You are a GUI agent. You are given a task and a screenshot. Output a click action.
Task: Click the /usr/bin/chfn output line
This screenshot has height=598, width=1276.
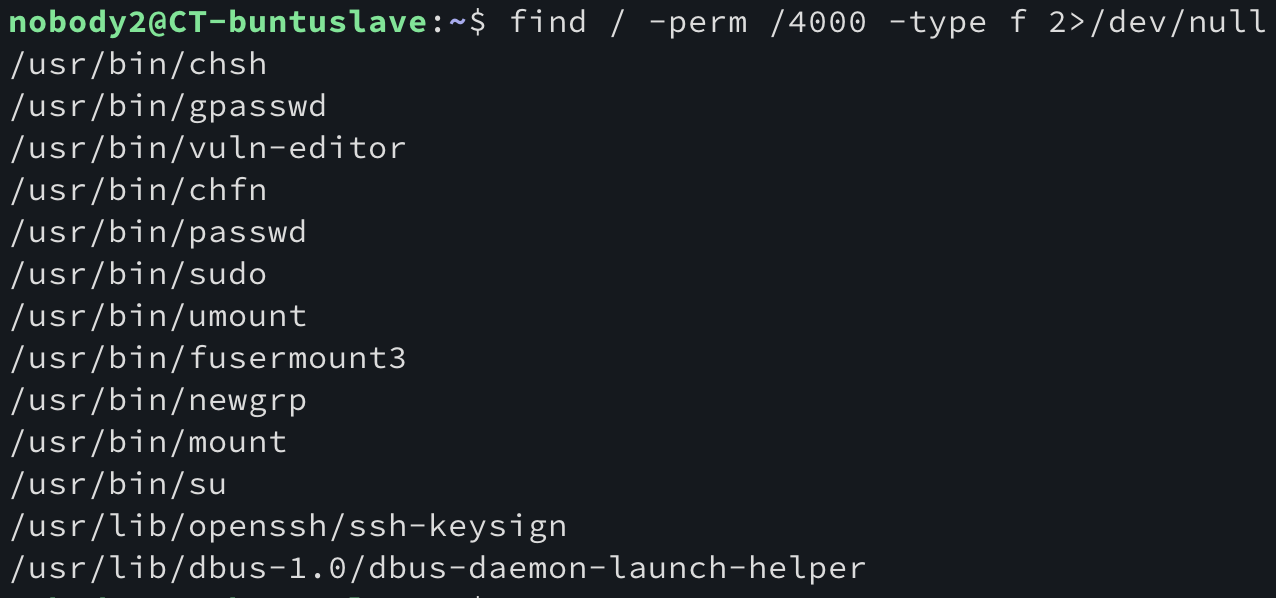pos(138,190)
